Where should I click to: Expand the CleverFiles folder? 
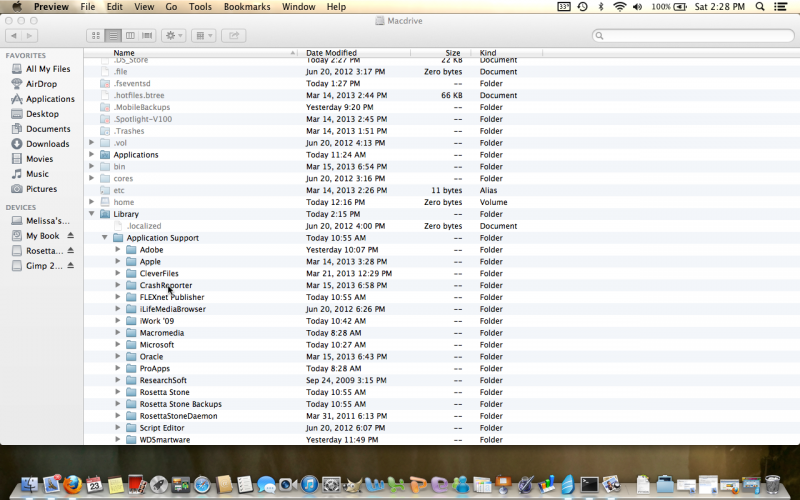tap(118, 273)
